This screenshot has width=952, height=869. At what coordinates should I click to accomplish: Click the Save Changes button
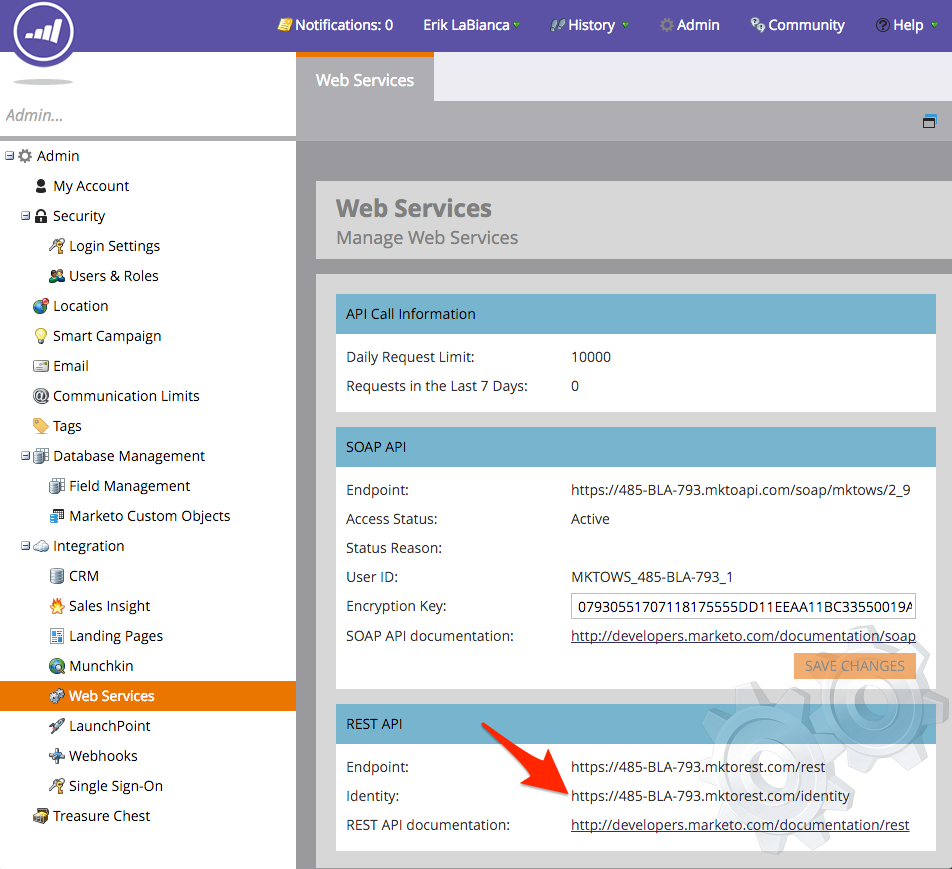point(854,666)
